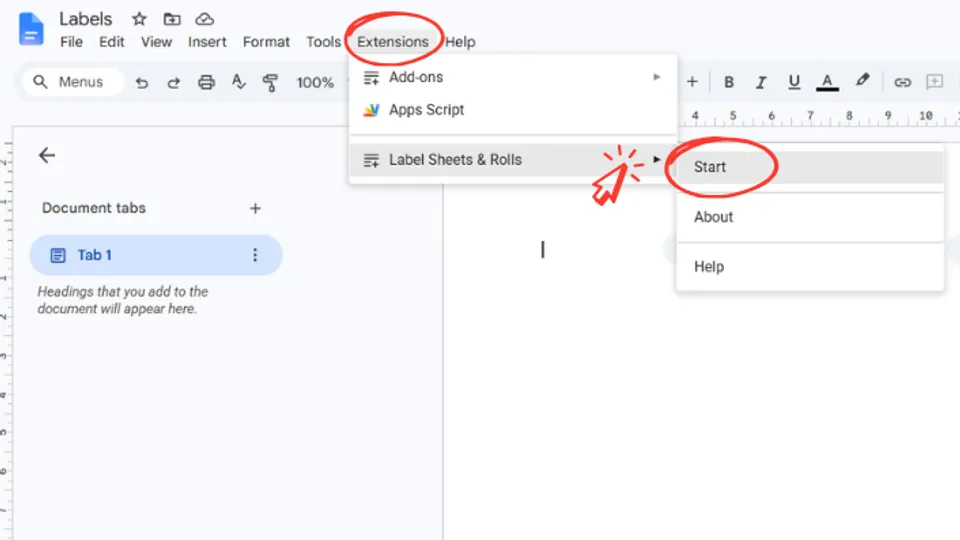Increase font size with plus icon
960x540 pixels.
coord(692,82)
